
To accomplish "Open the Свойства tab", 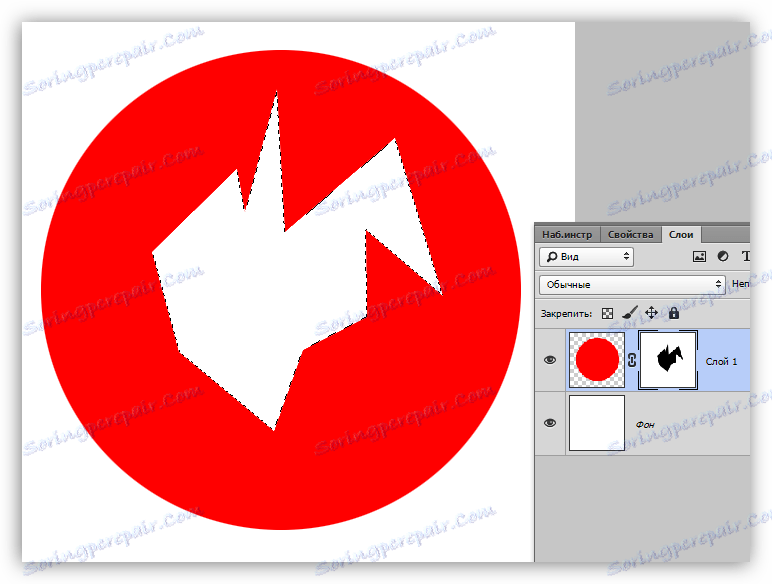I will [630, 235].
